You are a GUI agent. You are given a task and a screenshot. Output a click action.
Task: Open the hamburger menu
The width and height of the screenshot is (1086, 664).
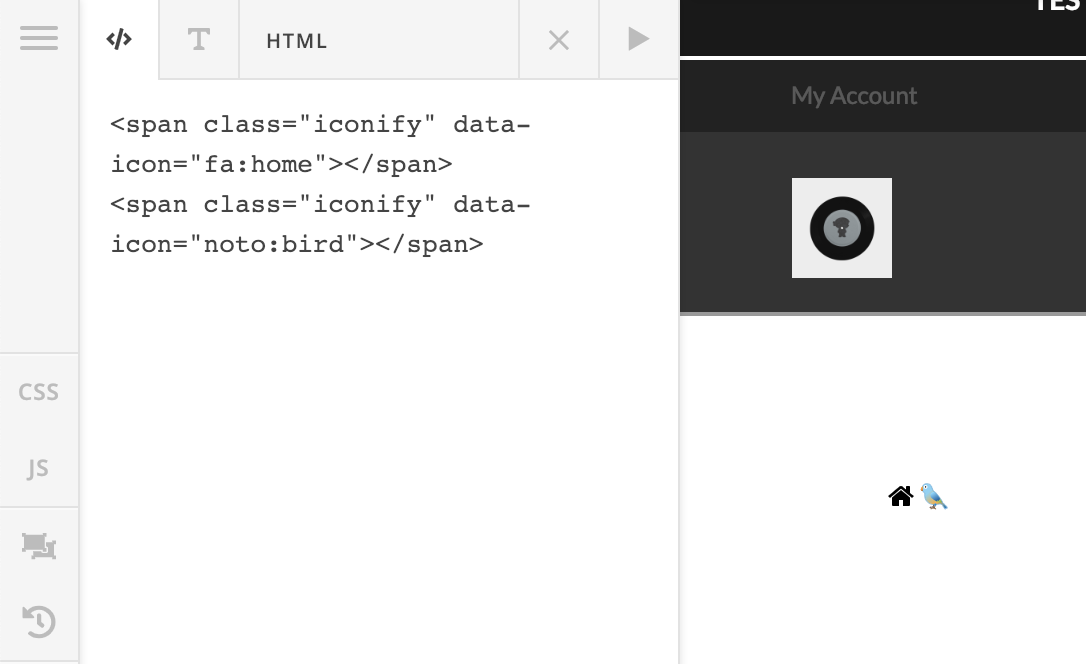(x=39, y=38)
